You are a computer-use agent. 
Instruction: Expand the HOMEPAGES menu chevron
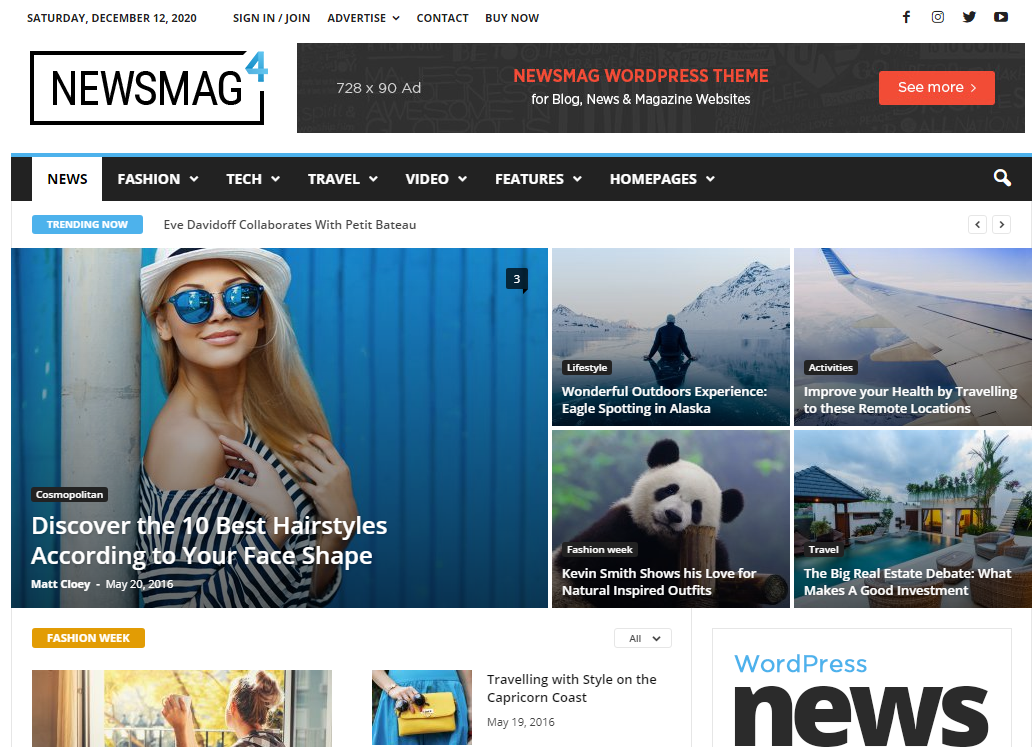(x=710, y=179)
